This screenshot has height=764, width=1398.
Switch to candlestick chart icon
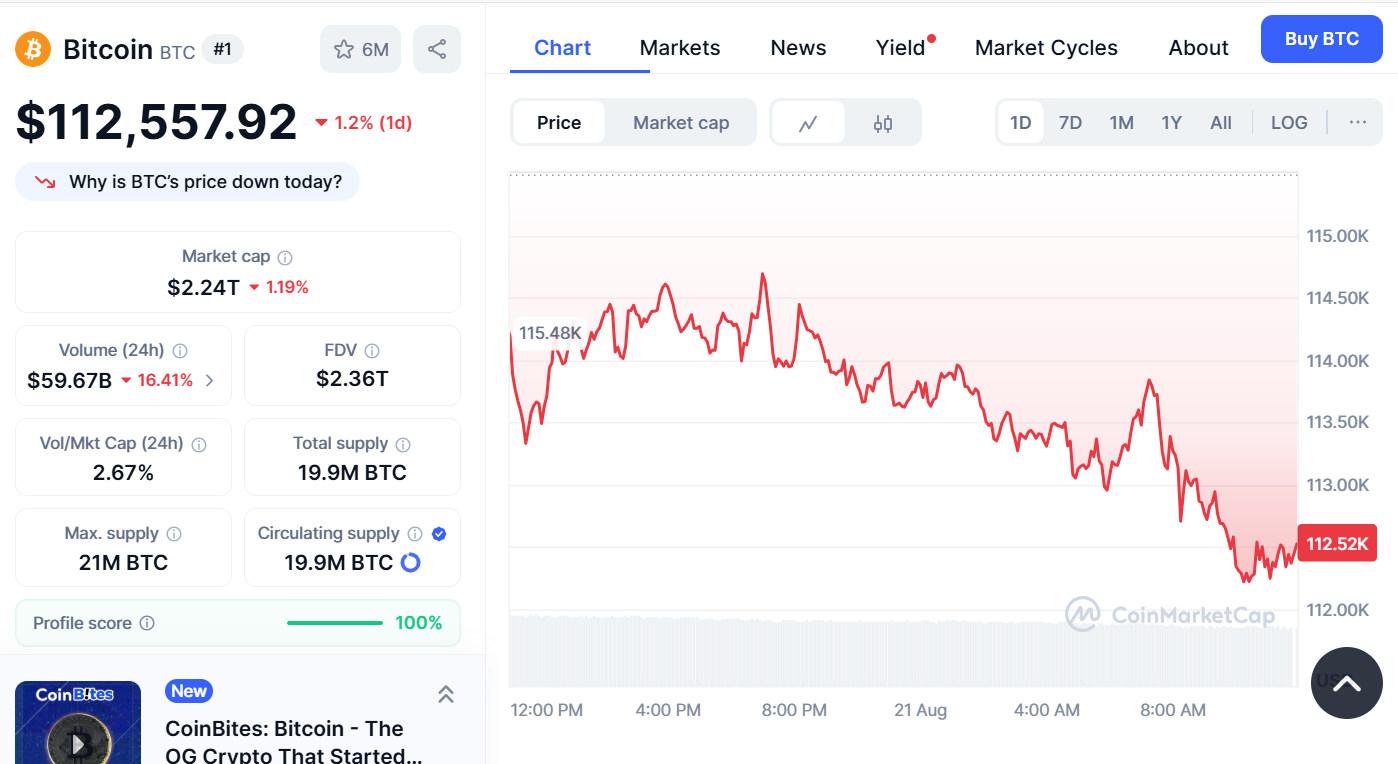(882, 123)
